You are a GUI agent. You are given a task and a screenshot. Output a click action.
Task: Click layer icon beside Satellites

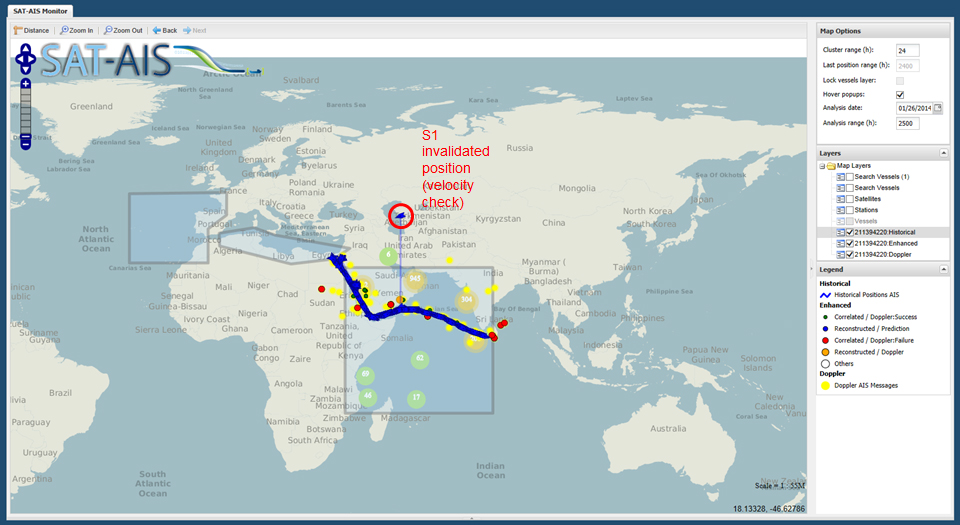point(841,199)
